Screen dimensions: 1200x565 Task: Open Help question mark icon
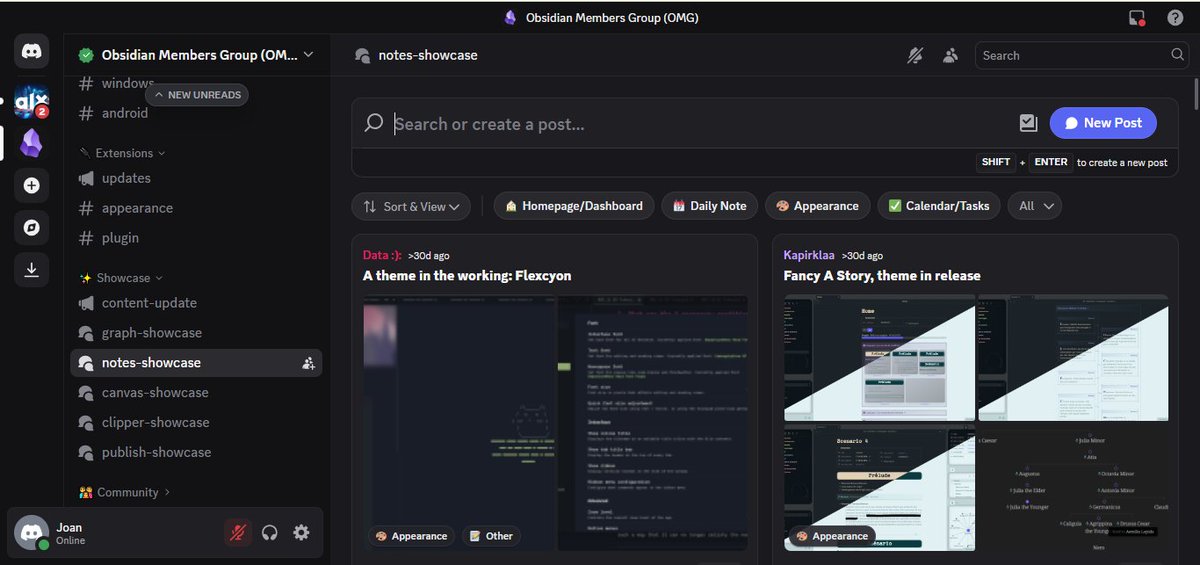pyautogui.click(x=1175, y=17)
